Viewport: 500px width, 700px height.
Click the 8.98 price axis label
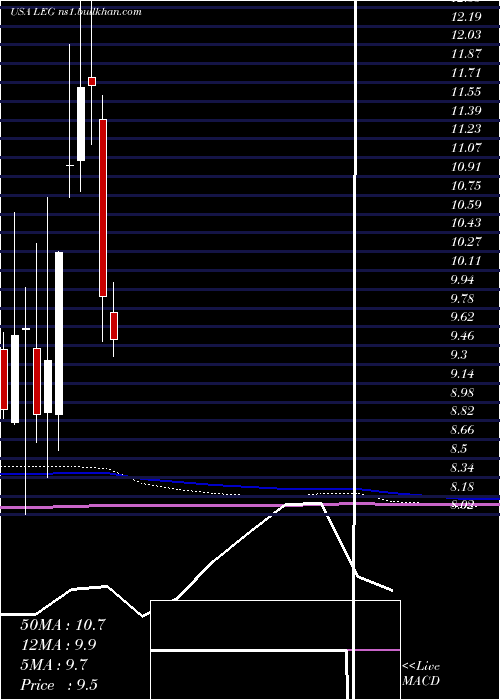tap(462, 392)
